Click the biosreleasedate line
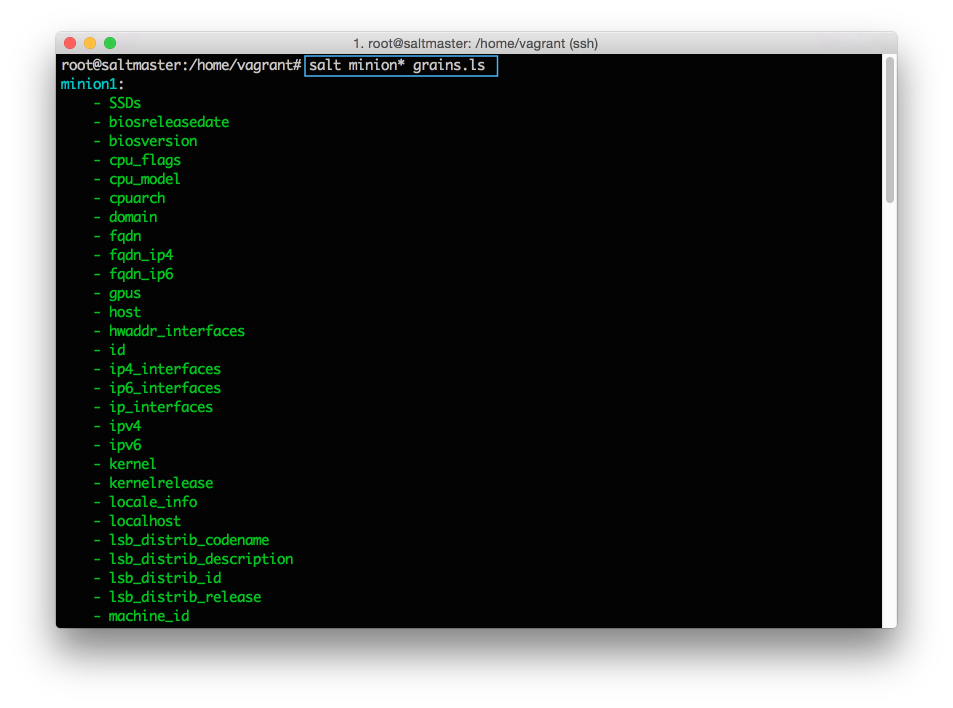953x708 pixels. tap(169, 122)
